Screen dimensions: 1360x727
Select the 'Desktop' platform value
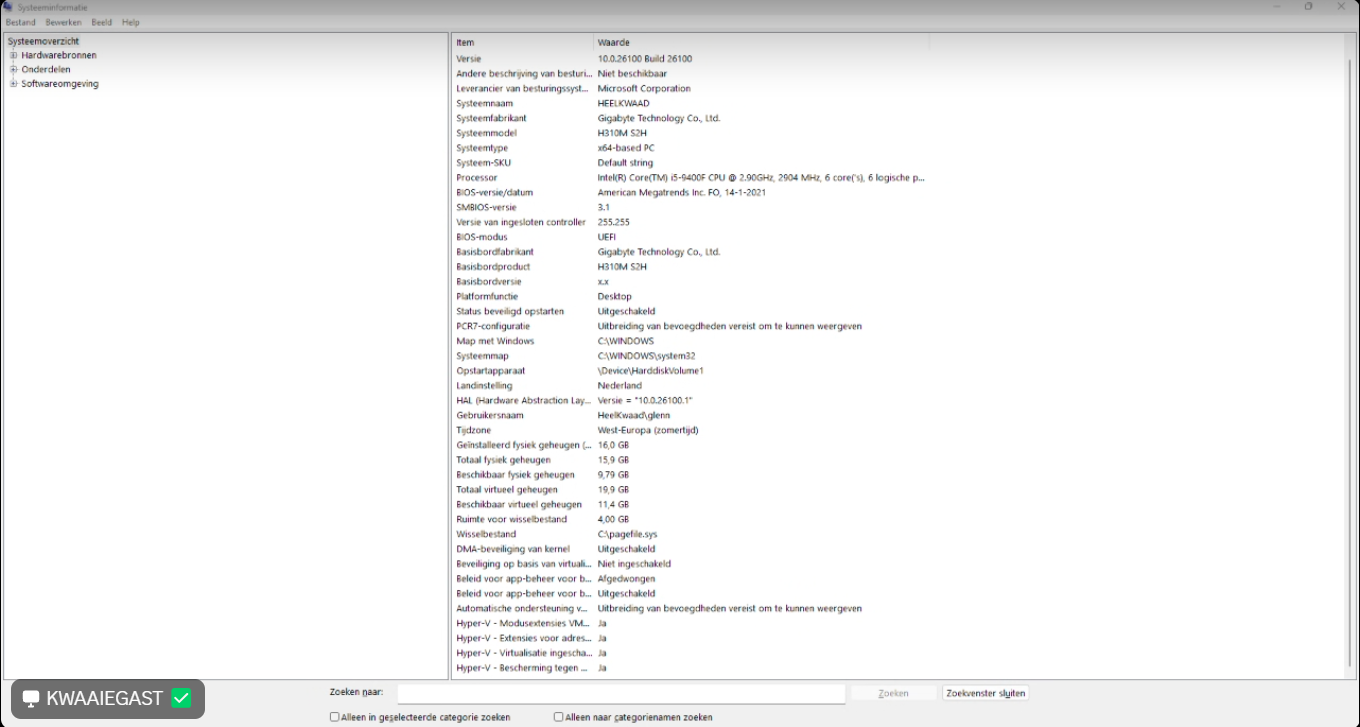click(x=615, y=296)
